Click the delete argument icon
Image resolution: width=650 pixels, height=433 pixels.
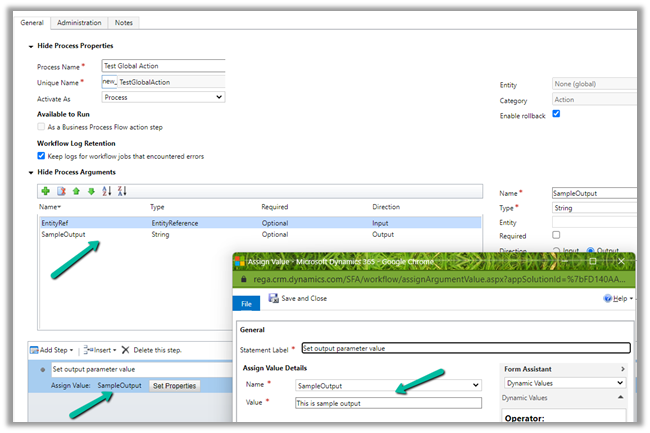(61, 190)
